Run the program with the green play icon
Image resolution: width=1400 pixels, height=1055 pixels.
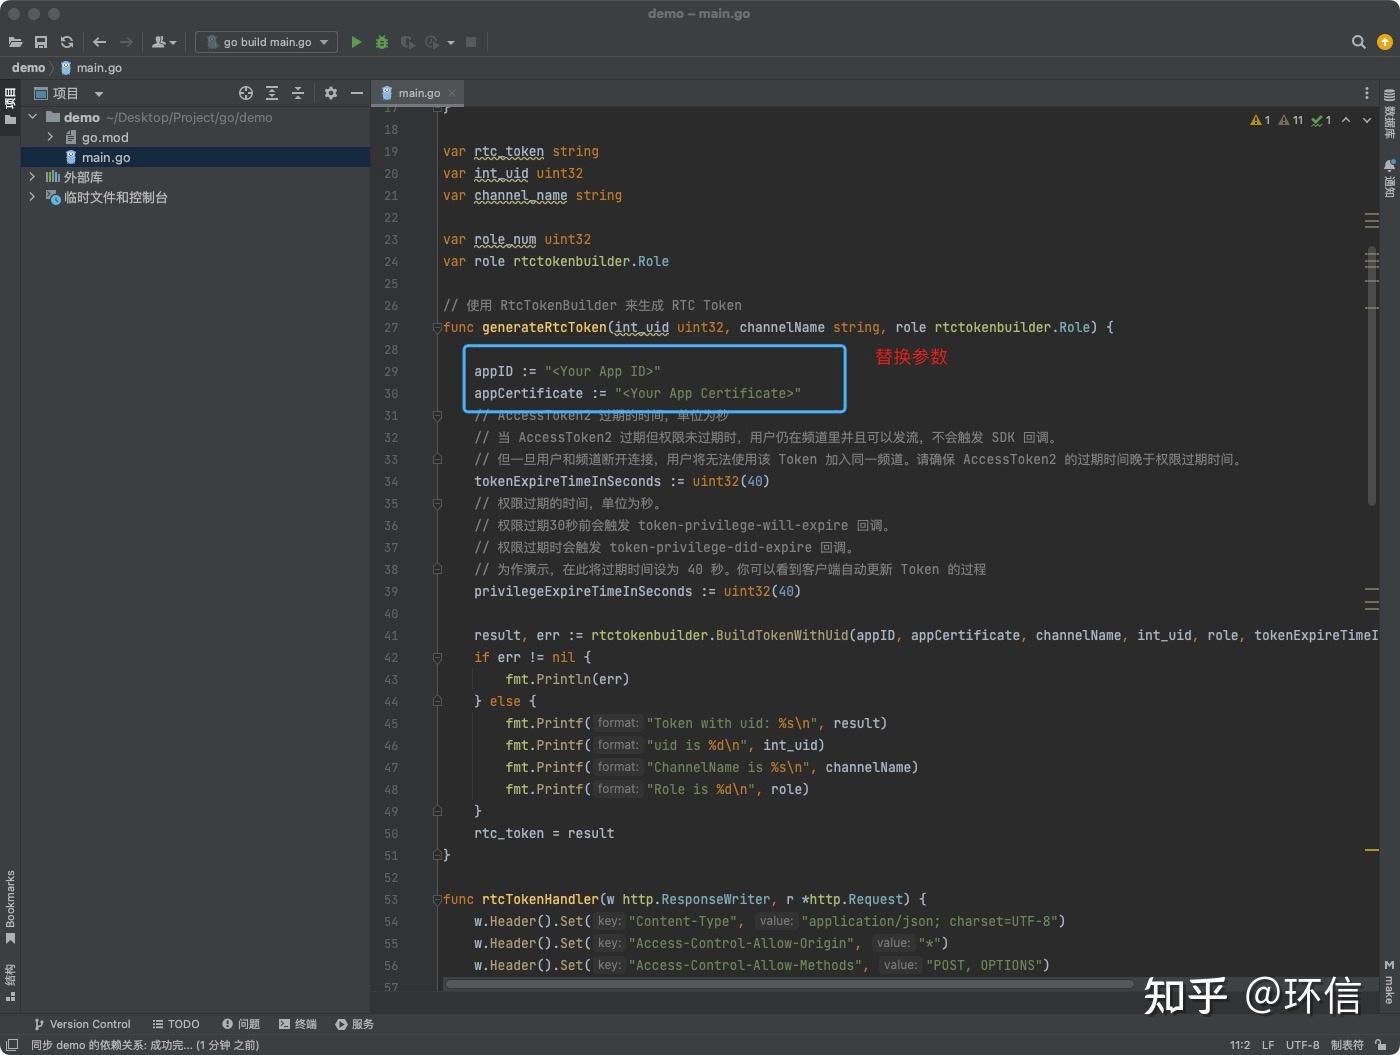click(356, 42)
